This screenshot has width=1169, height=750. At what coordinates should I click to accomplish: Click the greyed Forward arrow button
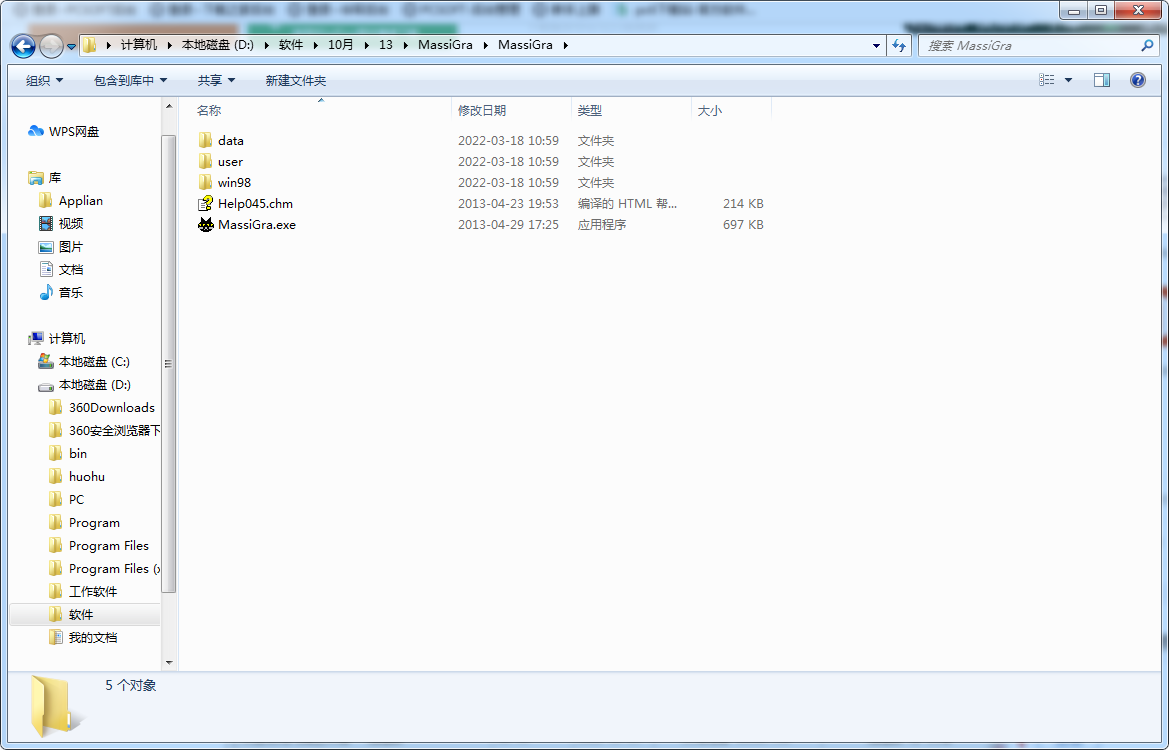(51, 46)
